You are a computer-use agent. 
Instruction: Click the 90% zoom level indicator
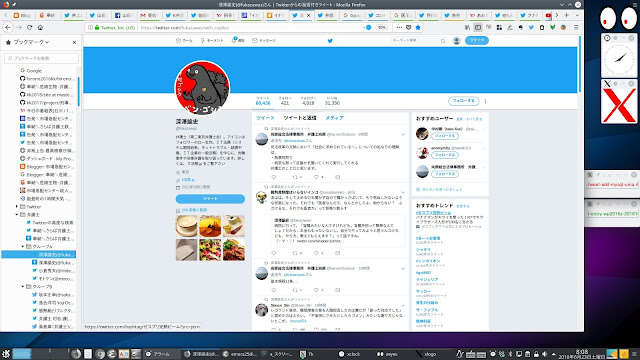(382, 28)
